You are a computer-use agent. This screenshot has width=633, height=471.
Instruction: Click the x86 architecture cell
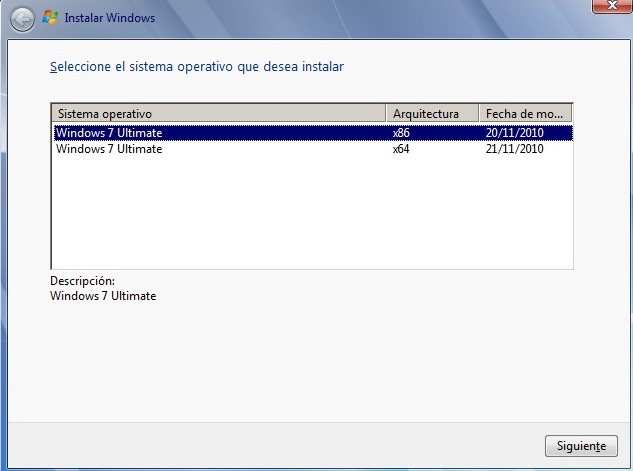(401, 133)
